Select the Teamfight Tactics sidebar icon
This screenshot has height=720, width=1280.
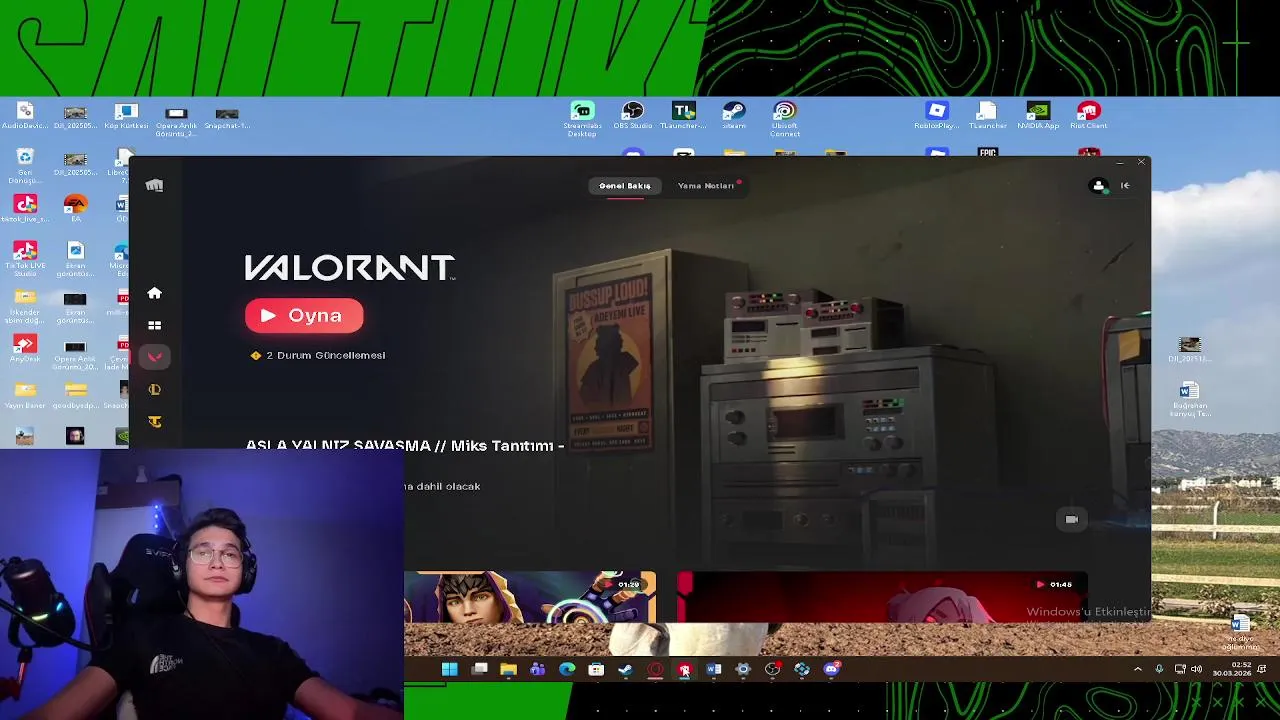tap(154, 421)
